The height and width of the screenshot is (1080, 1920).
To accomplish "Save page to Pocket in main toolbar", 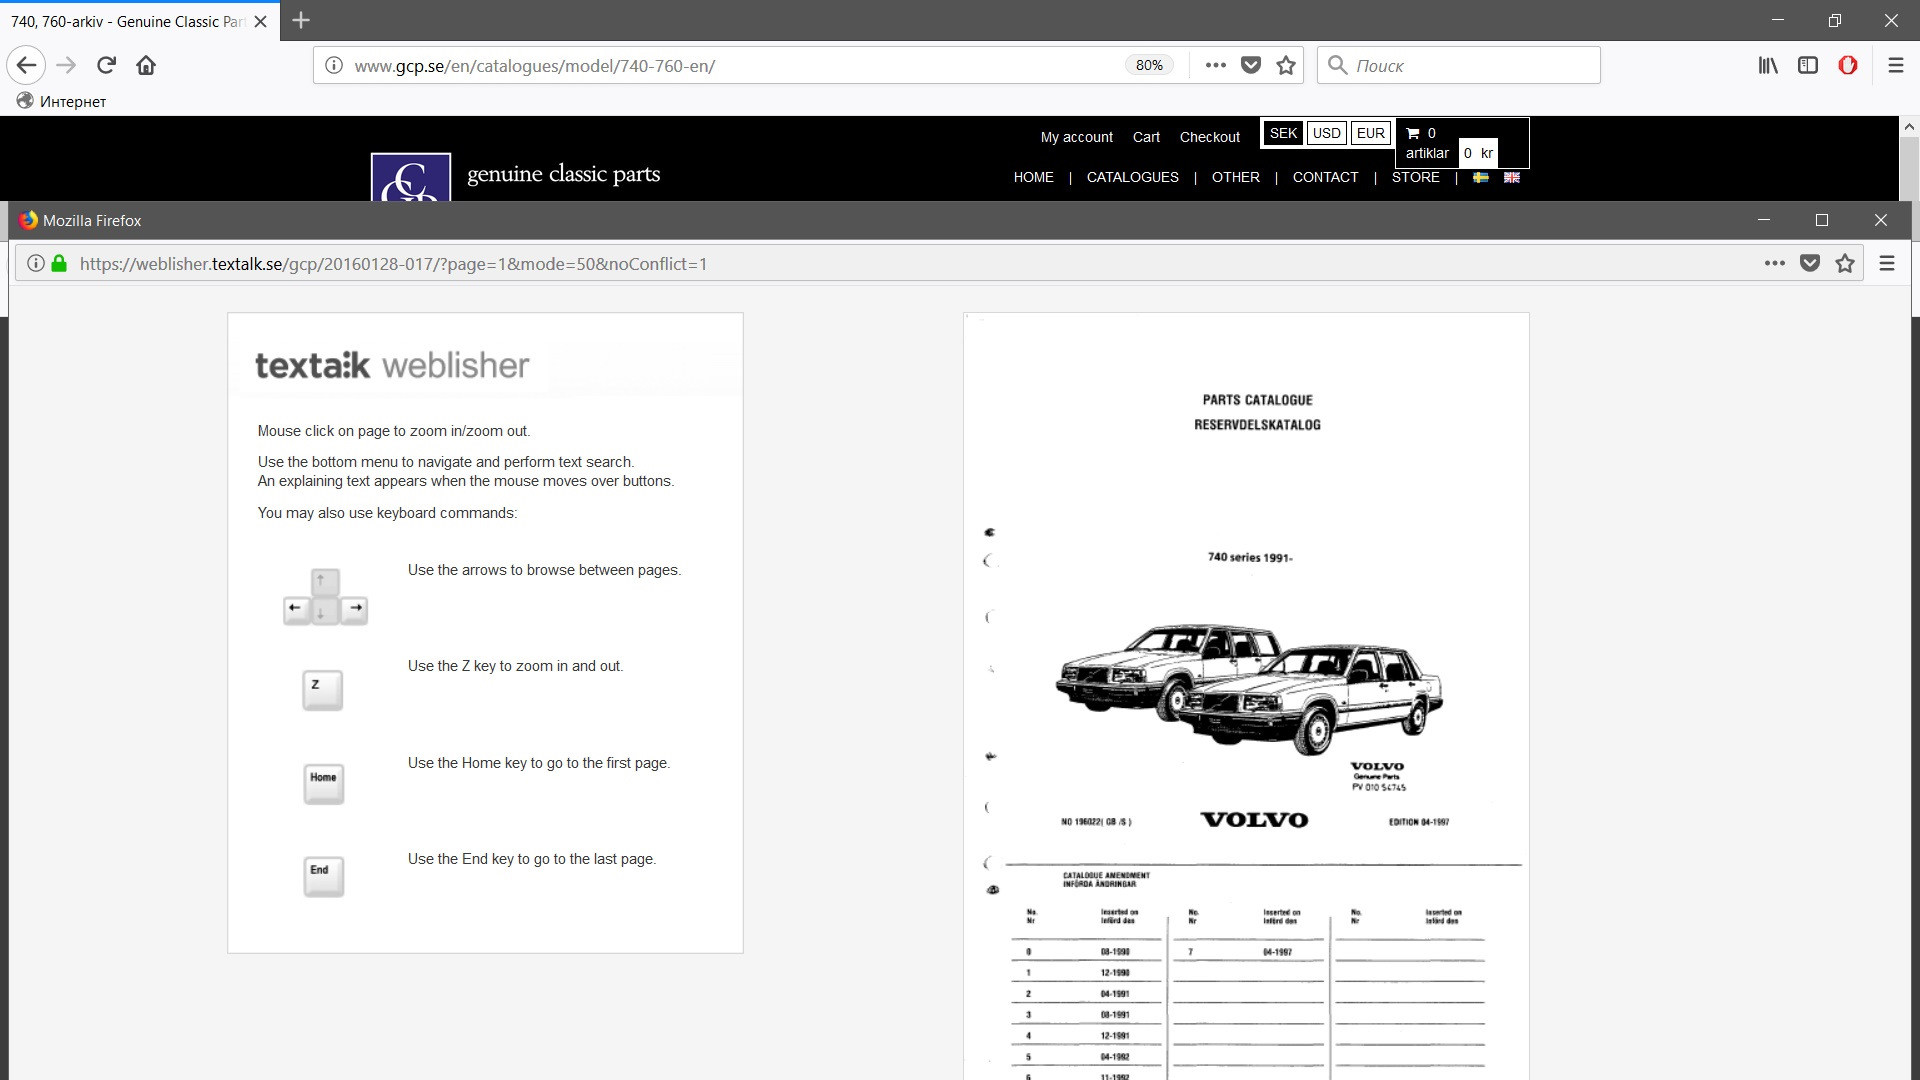I will click(1250, 66).
